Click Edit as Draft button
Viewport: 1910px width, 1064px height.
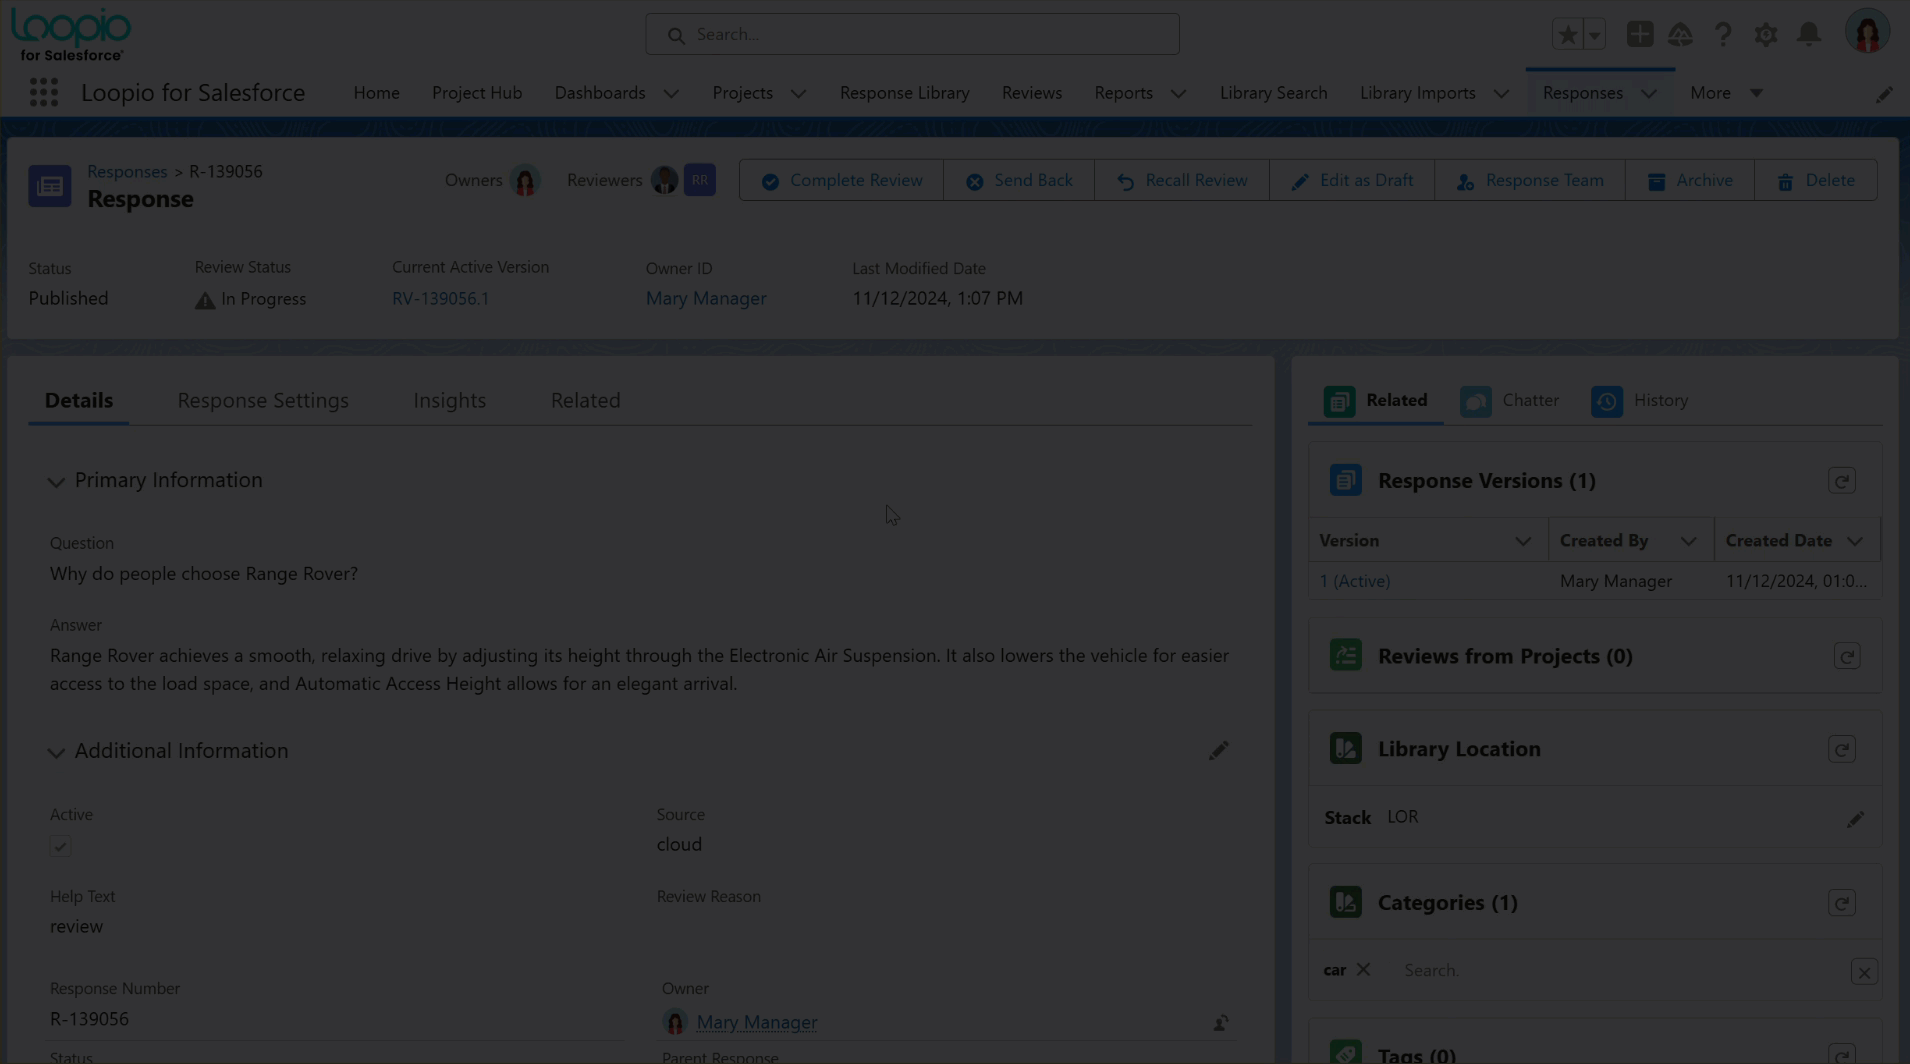pos(1352,181)
